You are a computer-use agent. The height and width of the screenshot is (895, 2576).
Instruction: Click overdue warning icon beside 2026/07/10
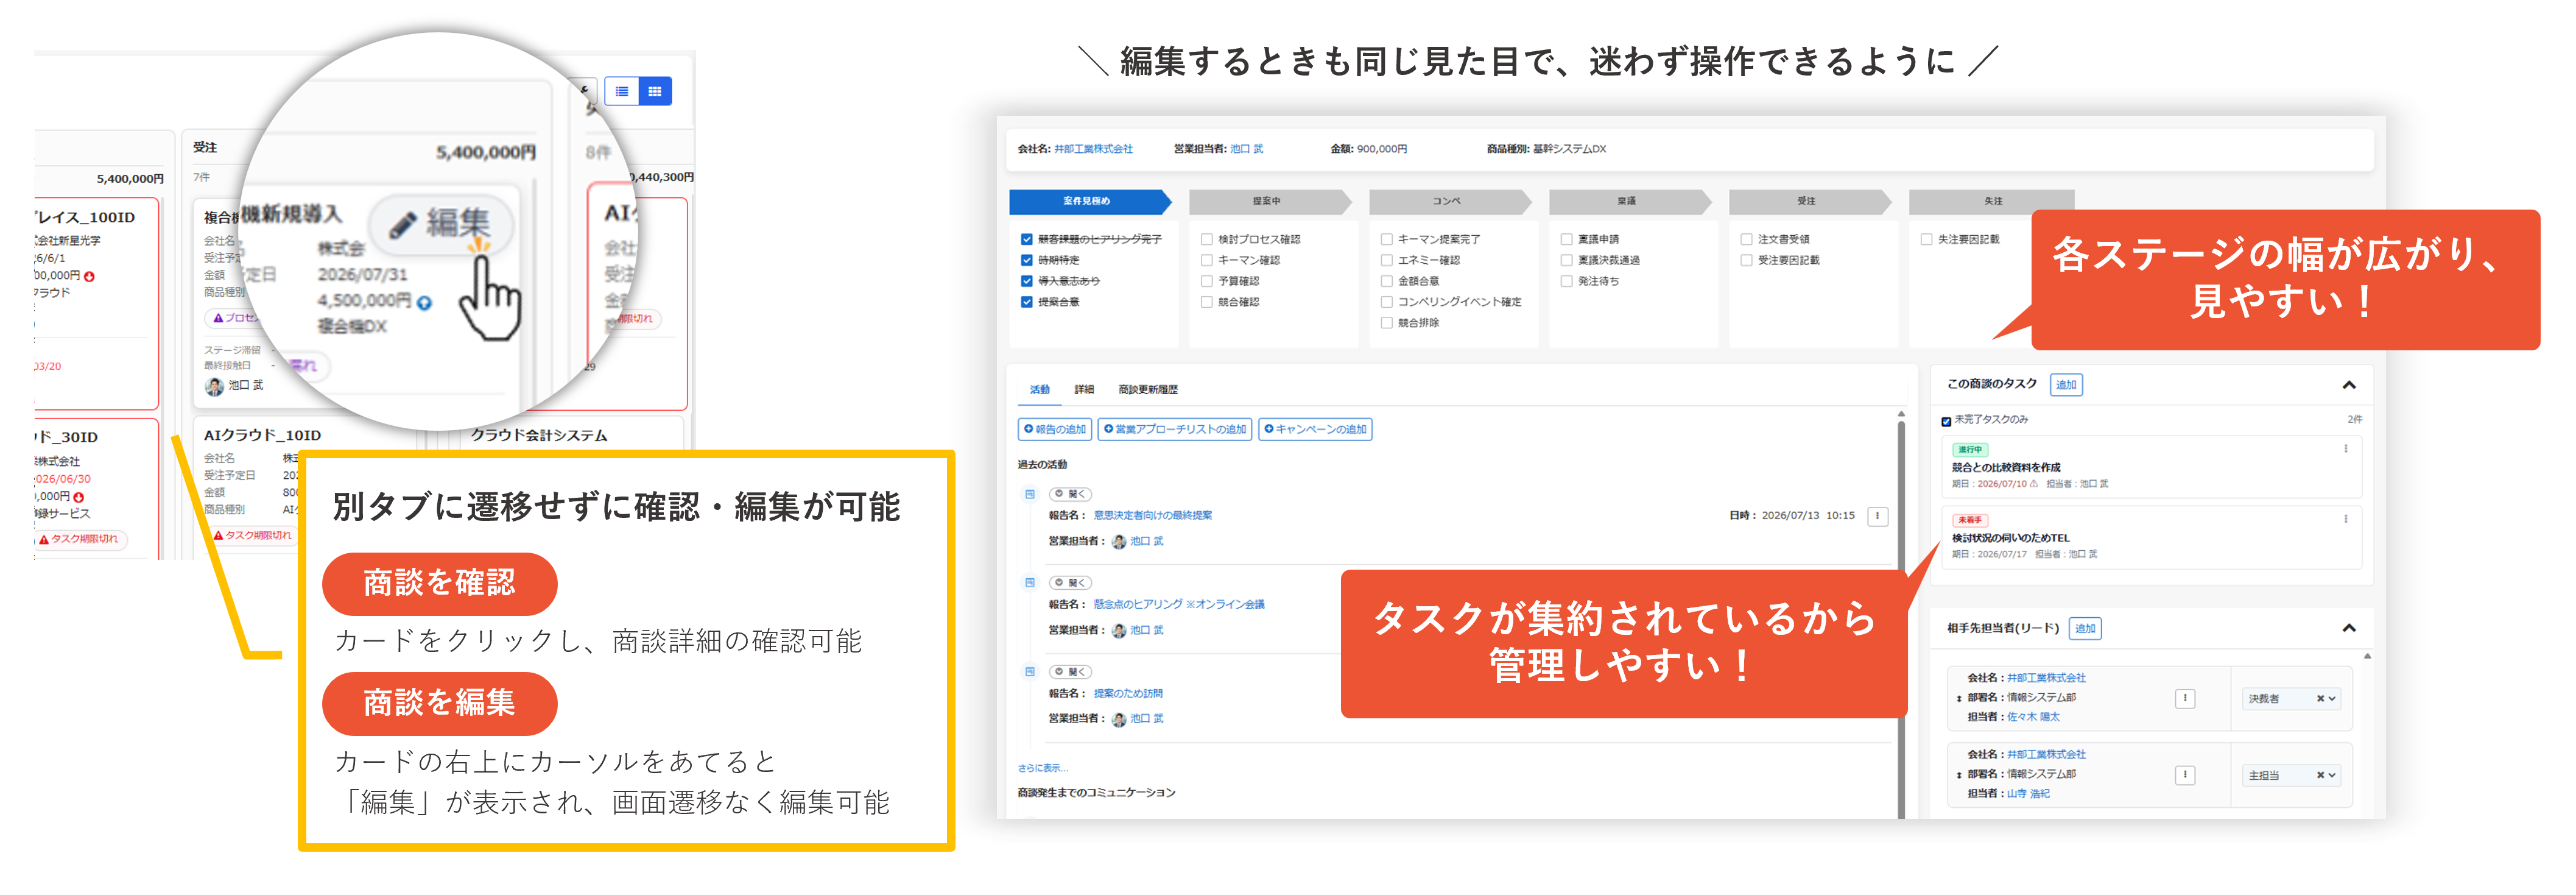point(2034,484)
